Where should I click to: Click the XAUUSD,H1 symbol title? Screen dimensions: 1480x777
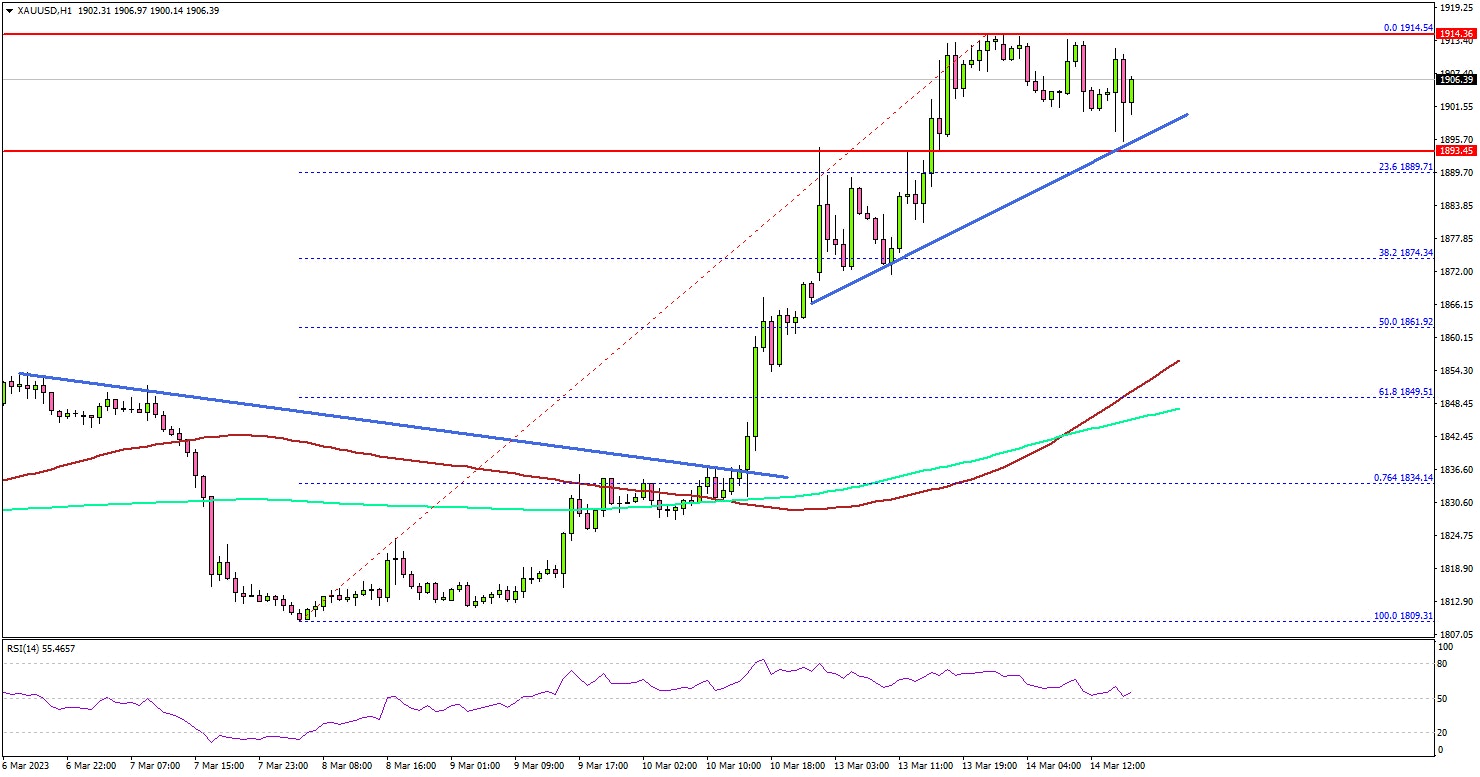[32, 8]
